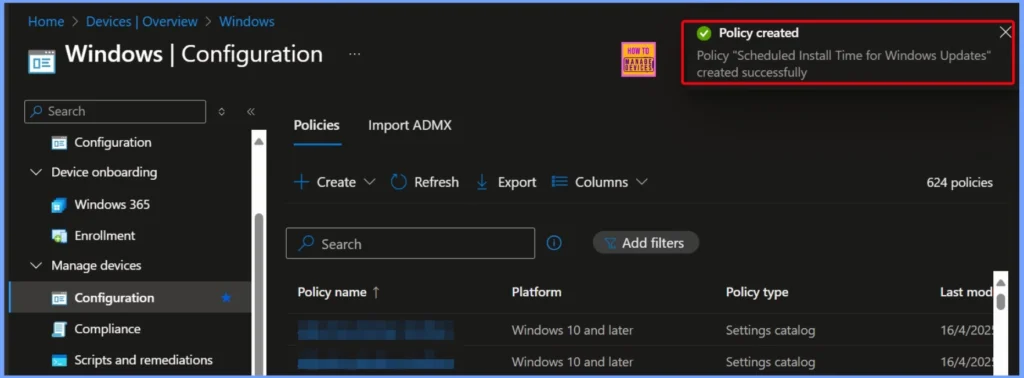Open the Columns dropdown
The height and width of the screenshot is (378, 1024).
pos(600,182)
